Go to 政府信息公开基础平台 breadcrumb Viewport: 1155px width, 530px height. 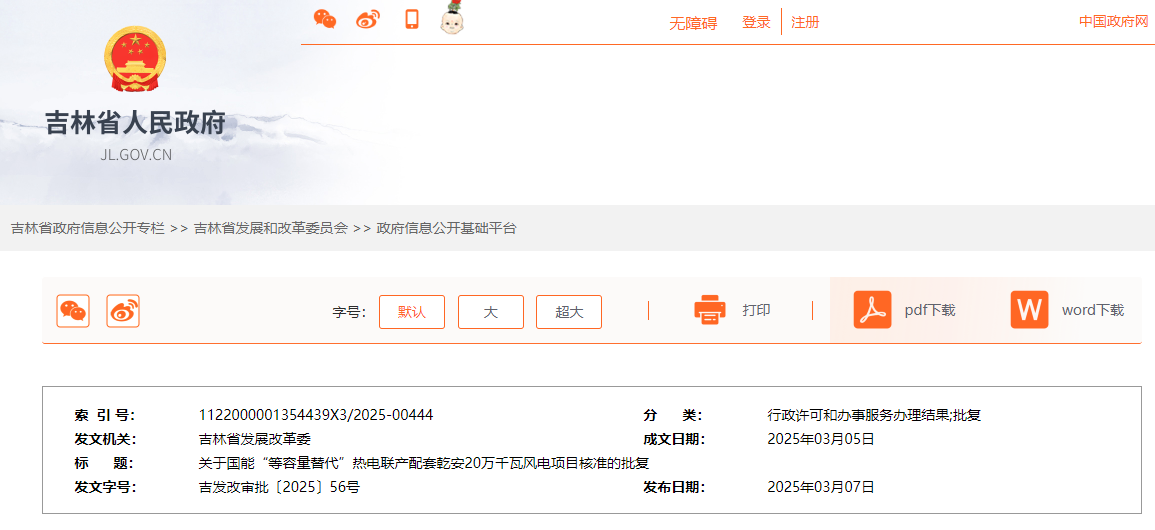(446, 228)
